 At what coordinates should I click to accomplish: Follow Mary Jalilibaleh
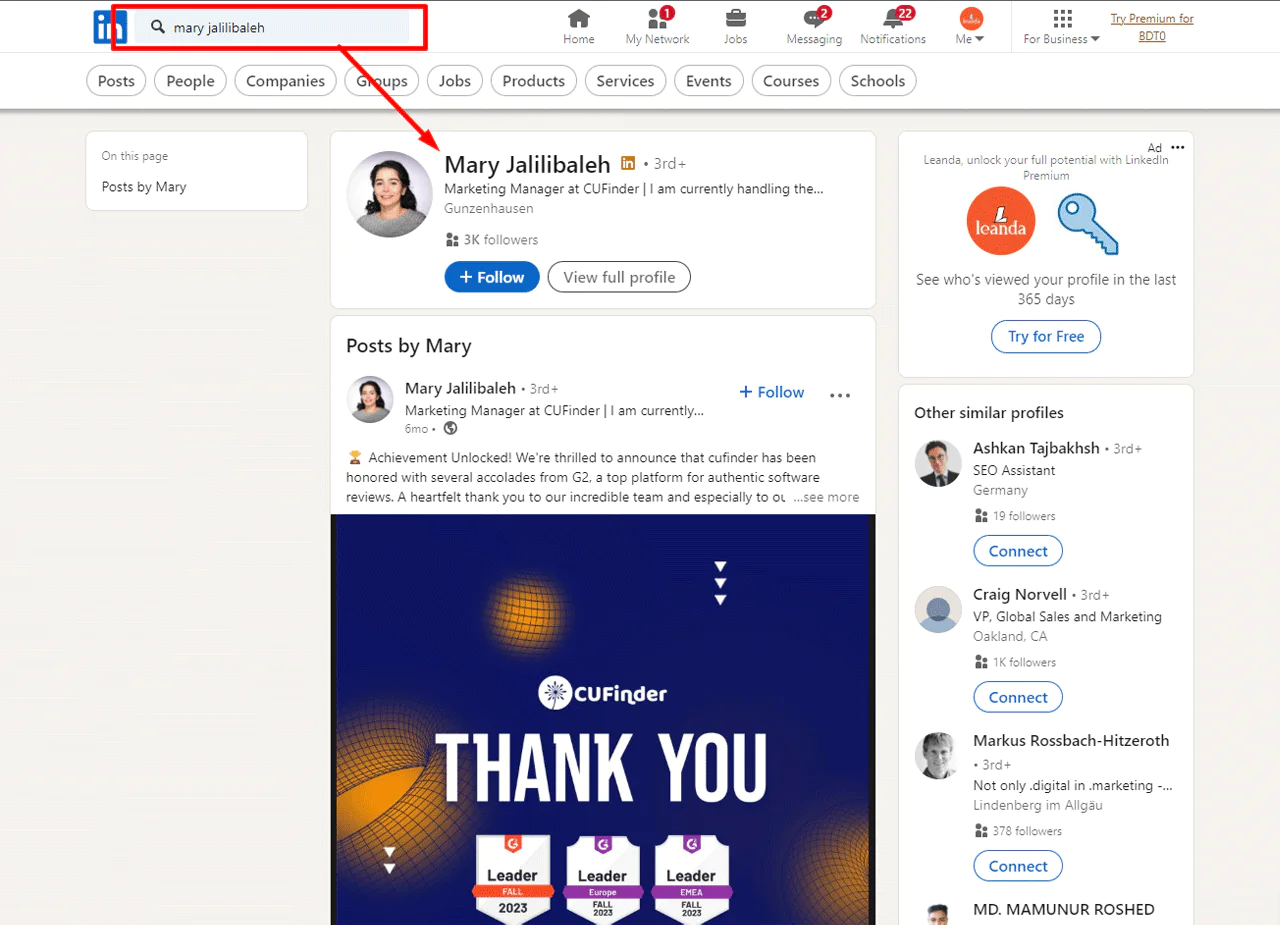pos(491,277)
